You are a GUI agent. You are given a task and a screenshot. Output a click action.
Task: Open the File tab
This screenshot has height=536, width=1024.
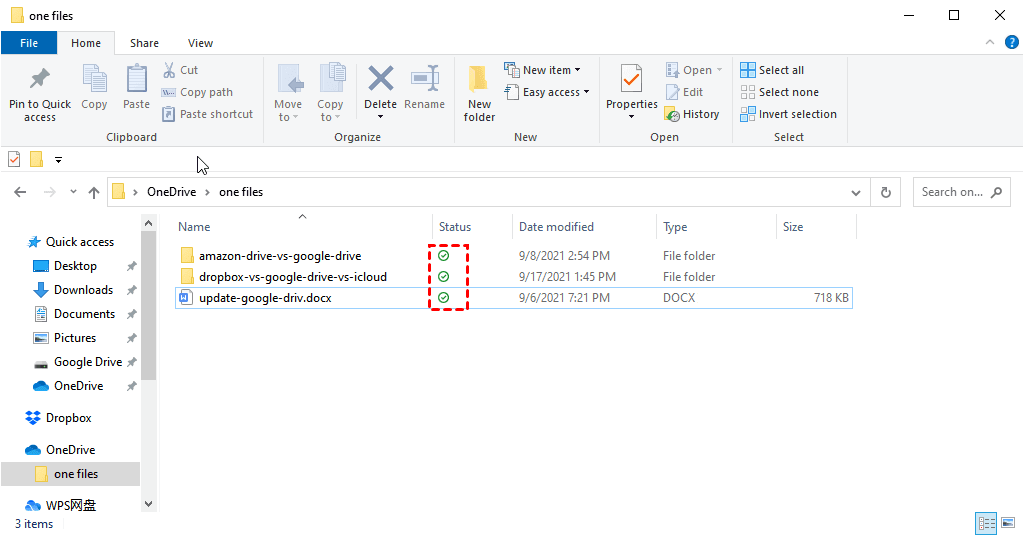pyautogui.click(x=29, y=43)
